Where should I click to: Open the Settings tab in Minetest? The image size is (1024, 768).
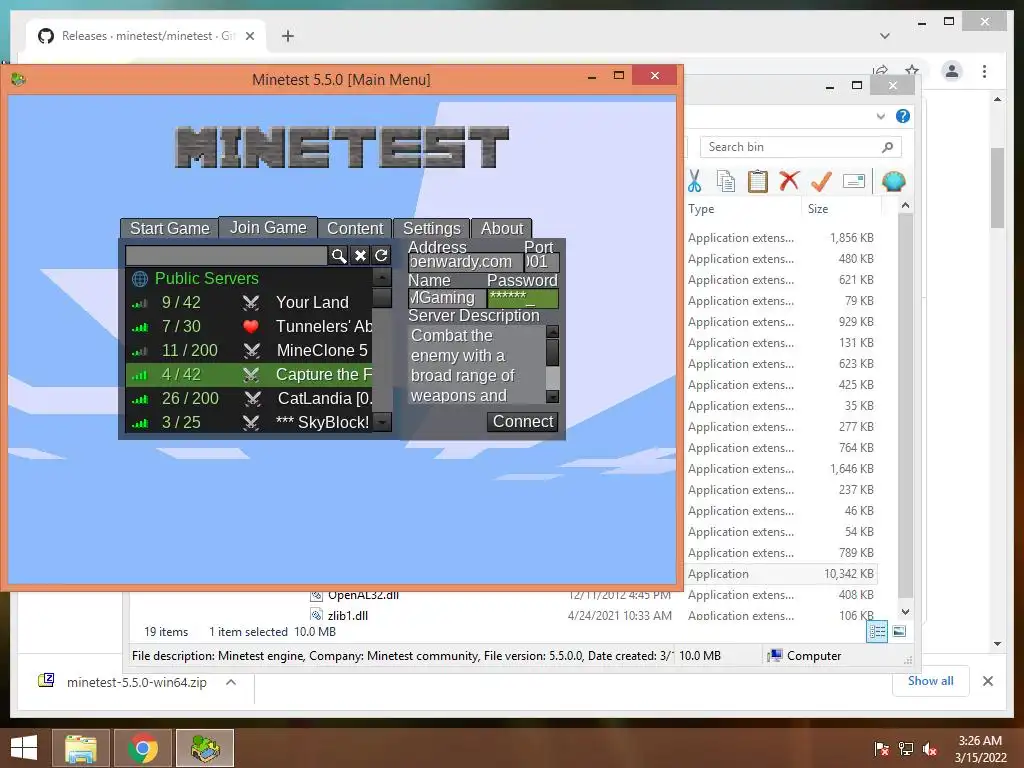pyautogui.click(x=432, y=229)
